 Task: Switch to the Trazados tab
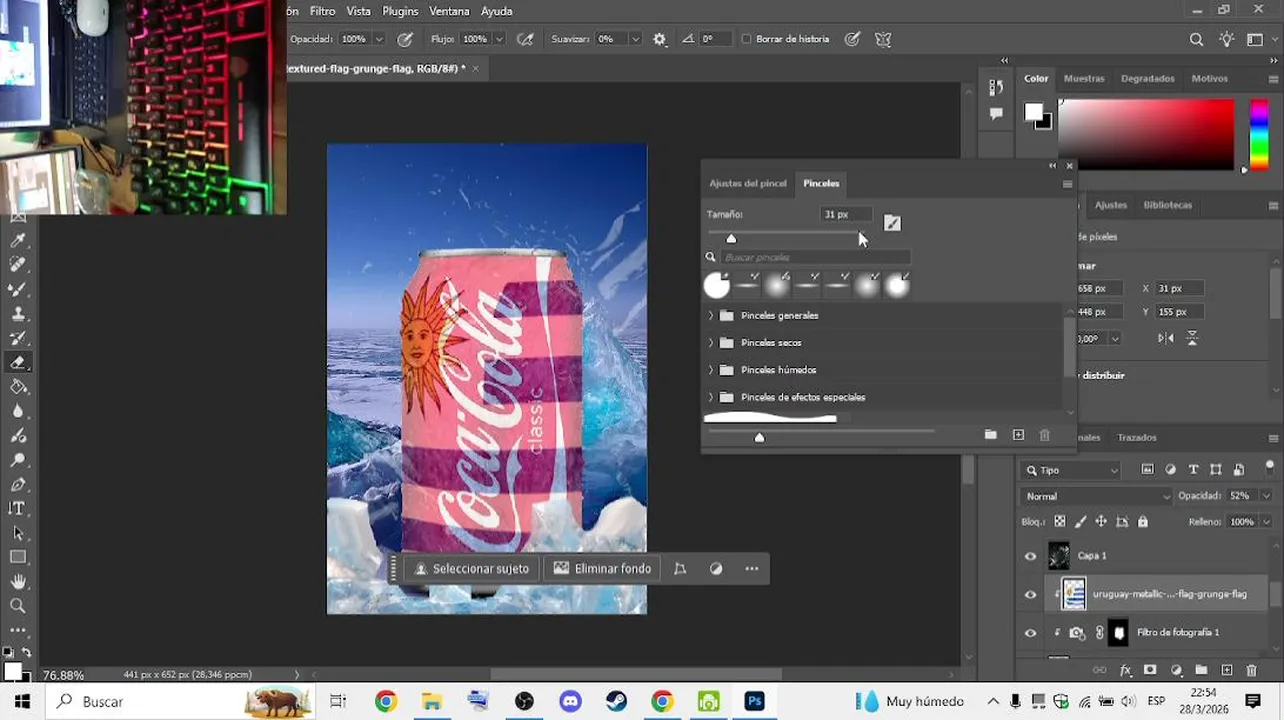[x=1137, y=437]
